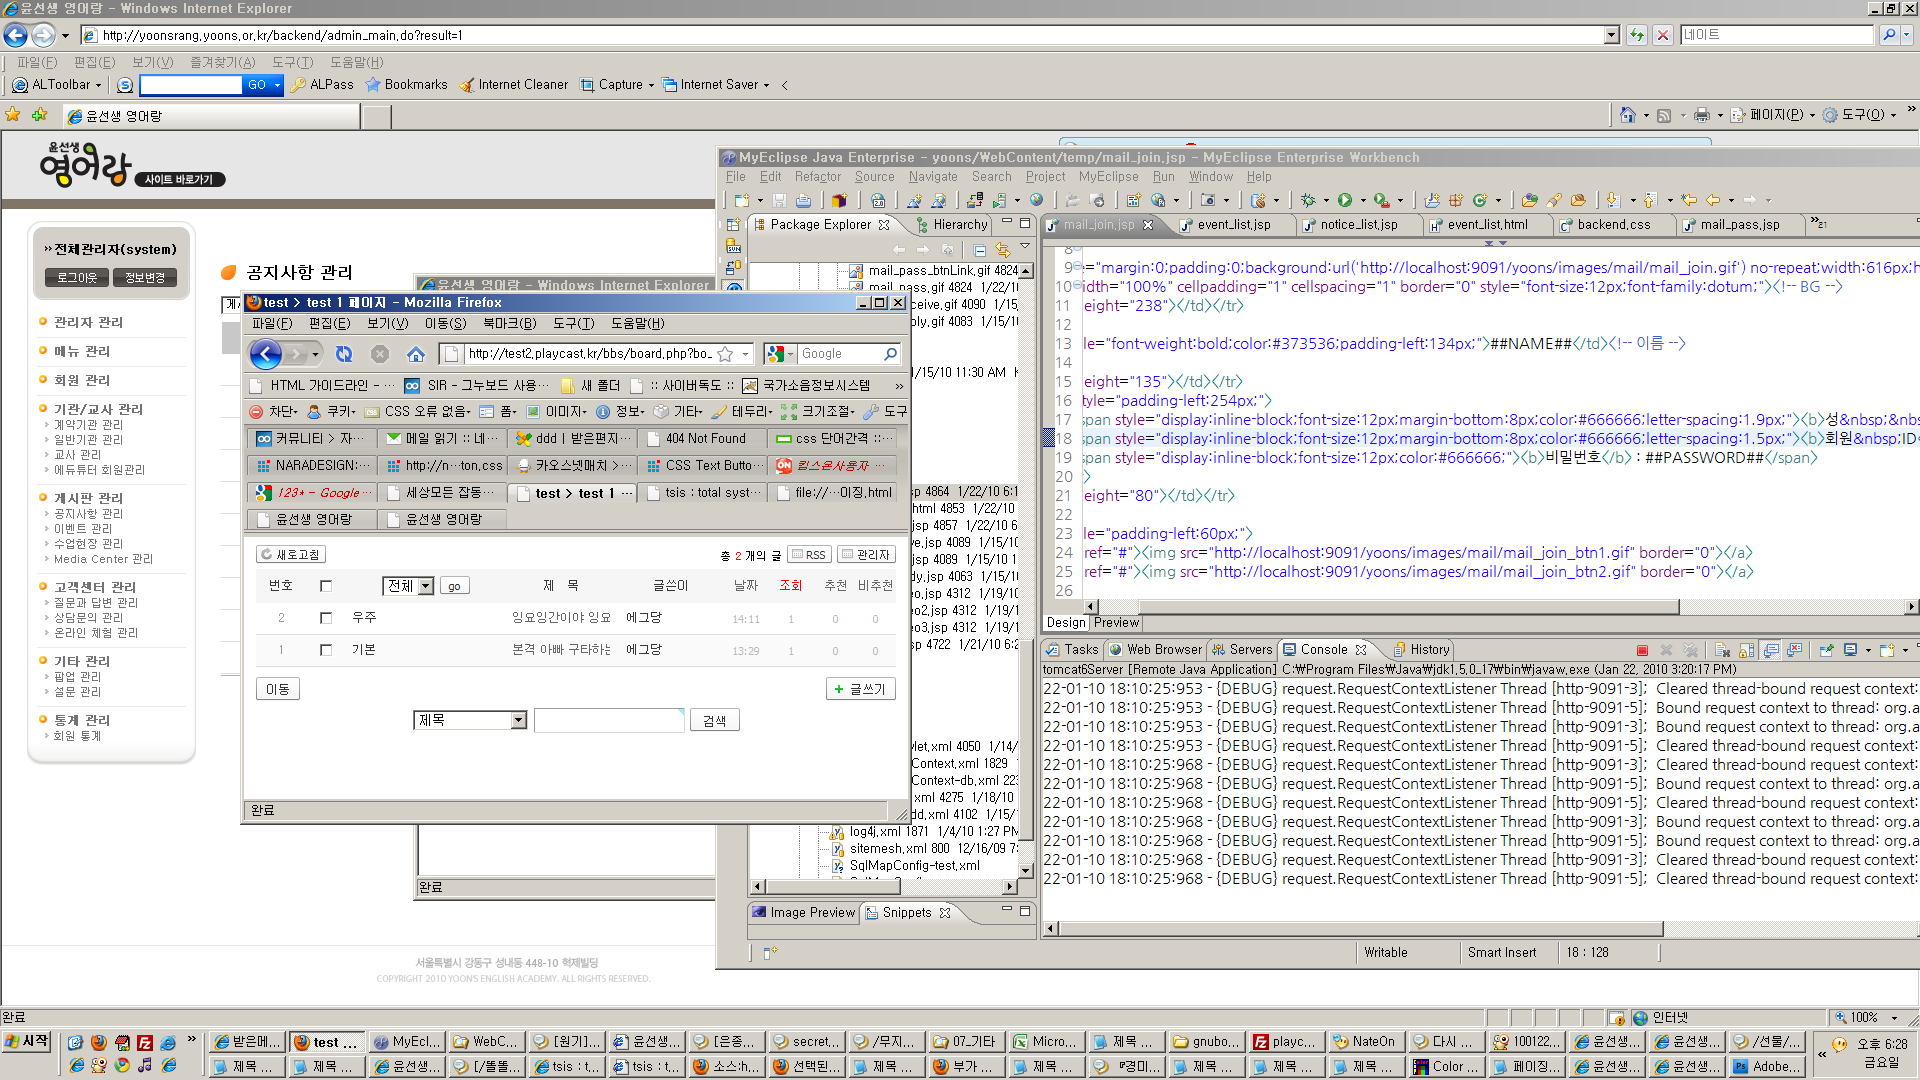Check the checkbox for post 우주
The width and height of the screenshot is (1920, 1080).
[325, 618]
